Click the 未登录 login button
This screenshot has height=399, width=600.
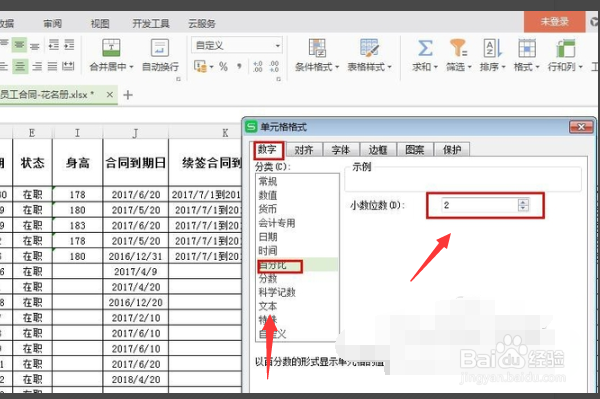coord(554,21)
